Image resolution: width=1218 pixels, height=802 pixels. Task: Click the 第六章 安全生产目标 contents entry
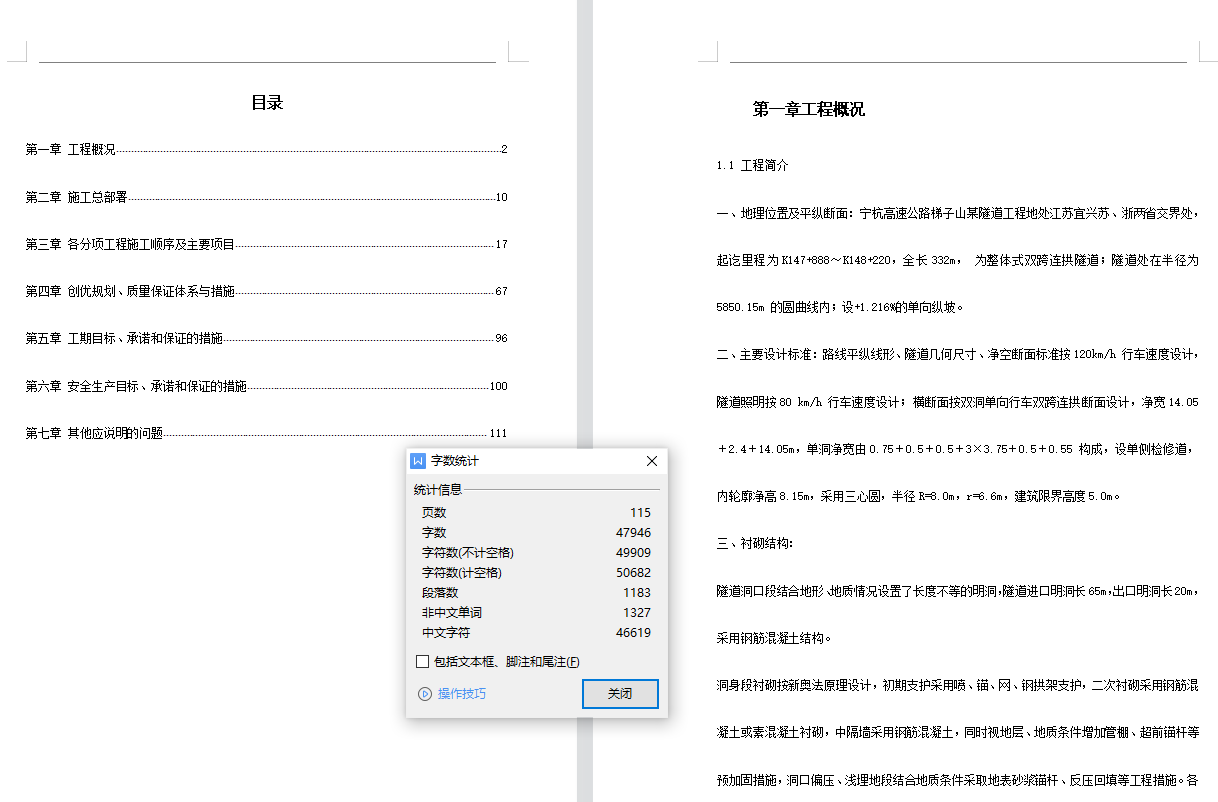point(136,386)
